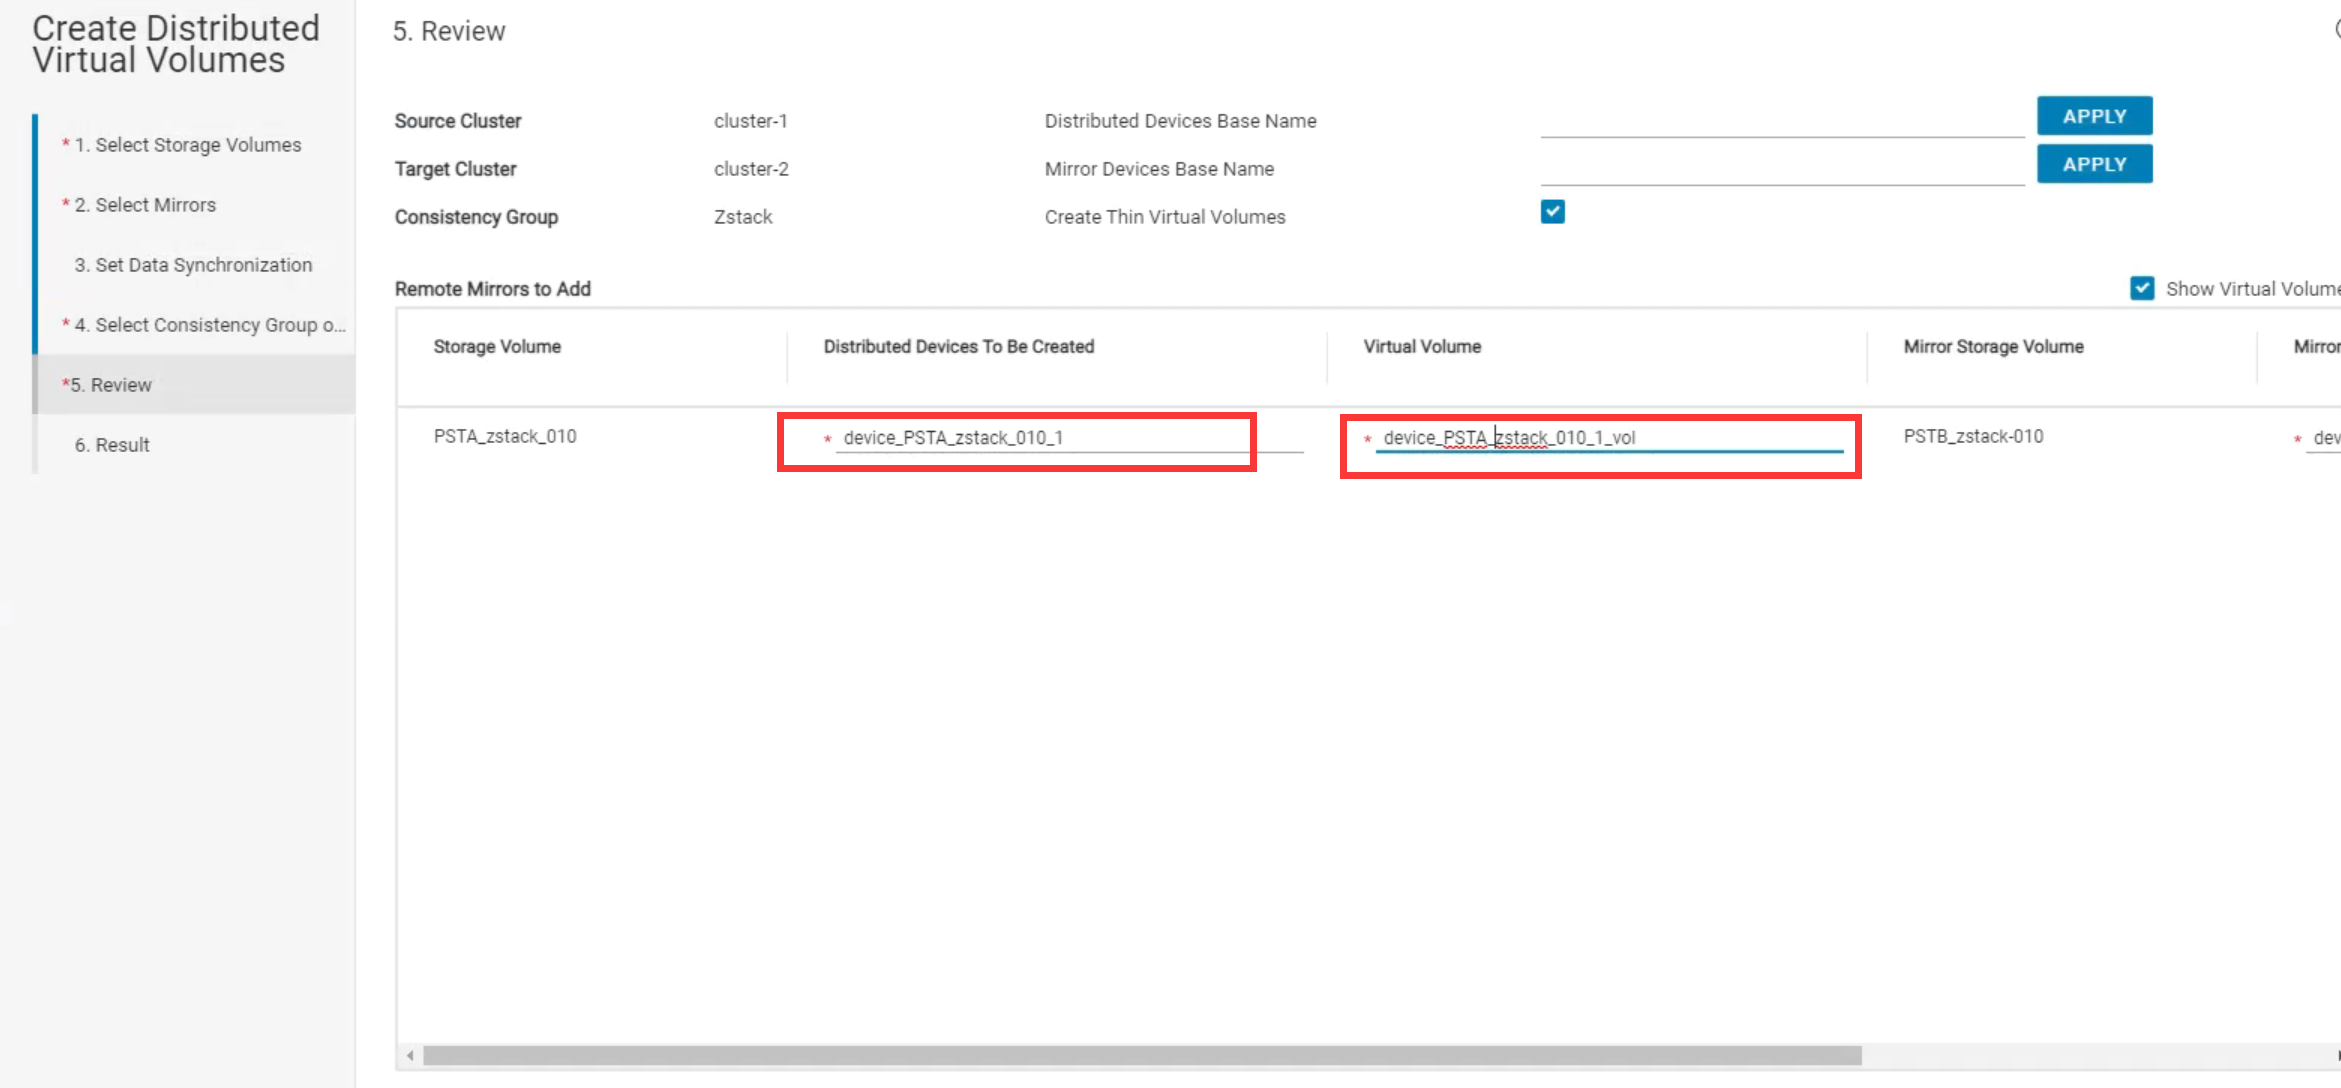Click horizontal scrollbar left arrow
Viewport: 2341px width, 1088px height.
click(x=410, y=1055)
